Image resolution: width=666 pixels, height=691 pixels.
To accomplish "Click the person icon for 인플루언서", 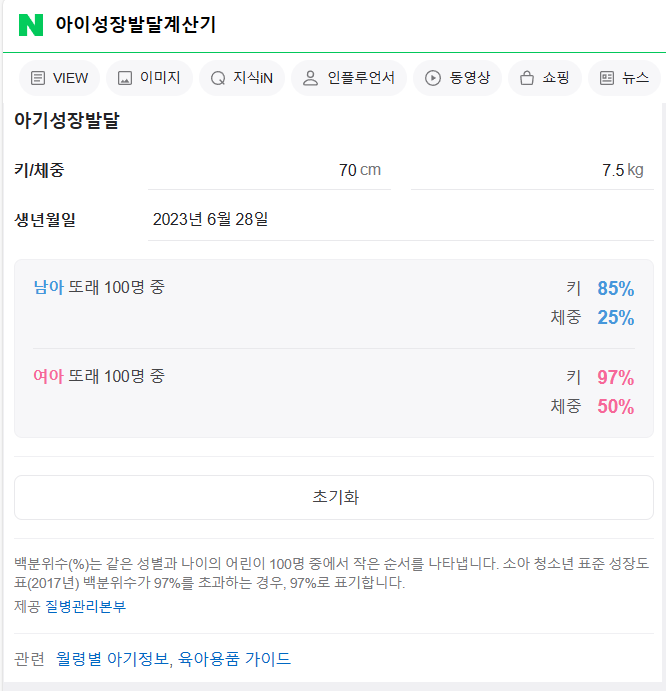I will coord(310,78).
